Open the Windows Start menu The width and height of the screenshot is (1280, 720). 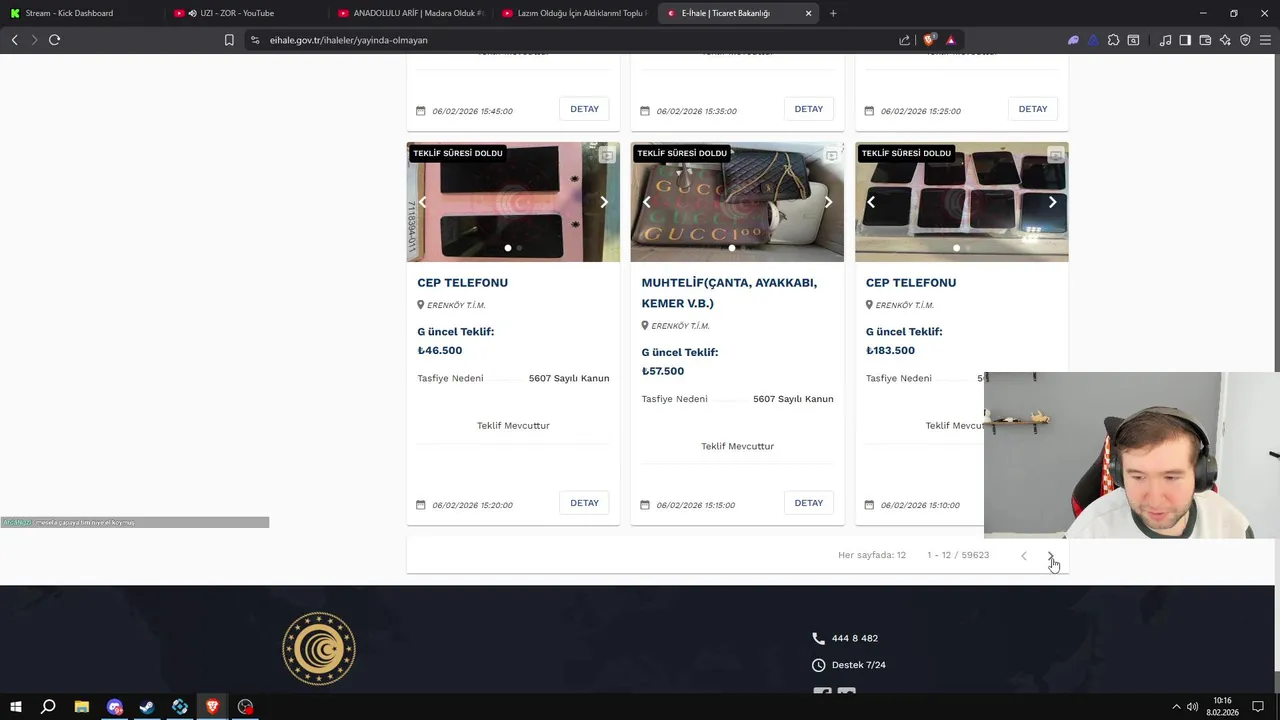16,707
